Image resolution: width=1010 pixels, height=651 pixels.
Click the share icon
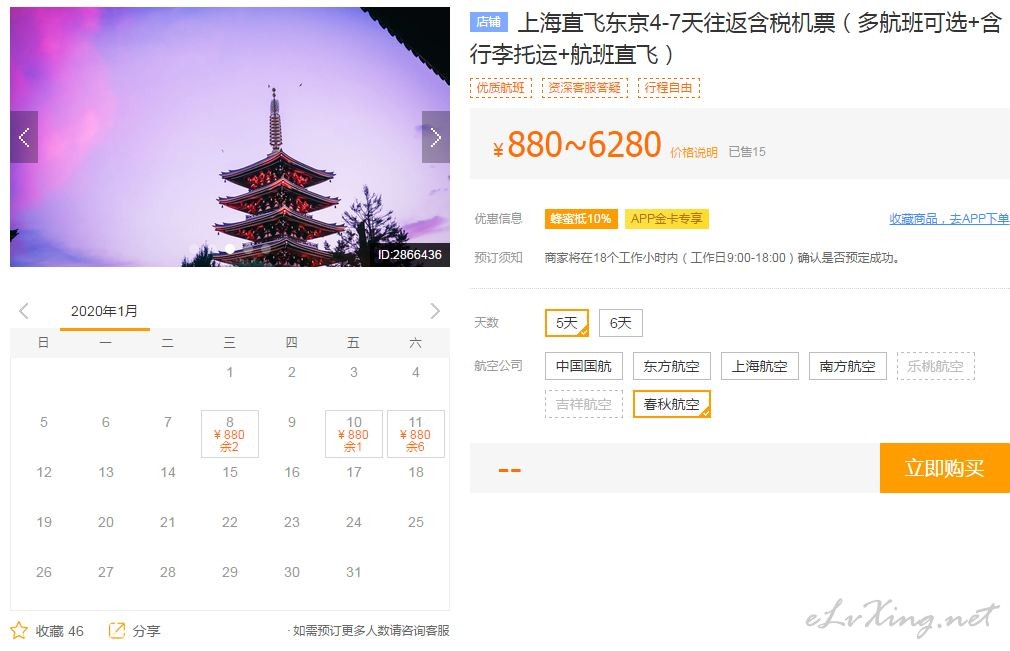click(117, 630)
